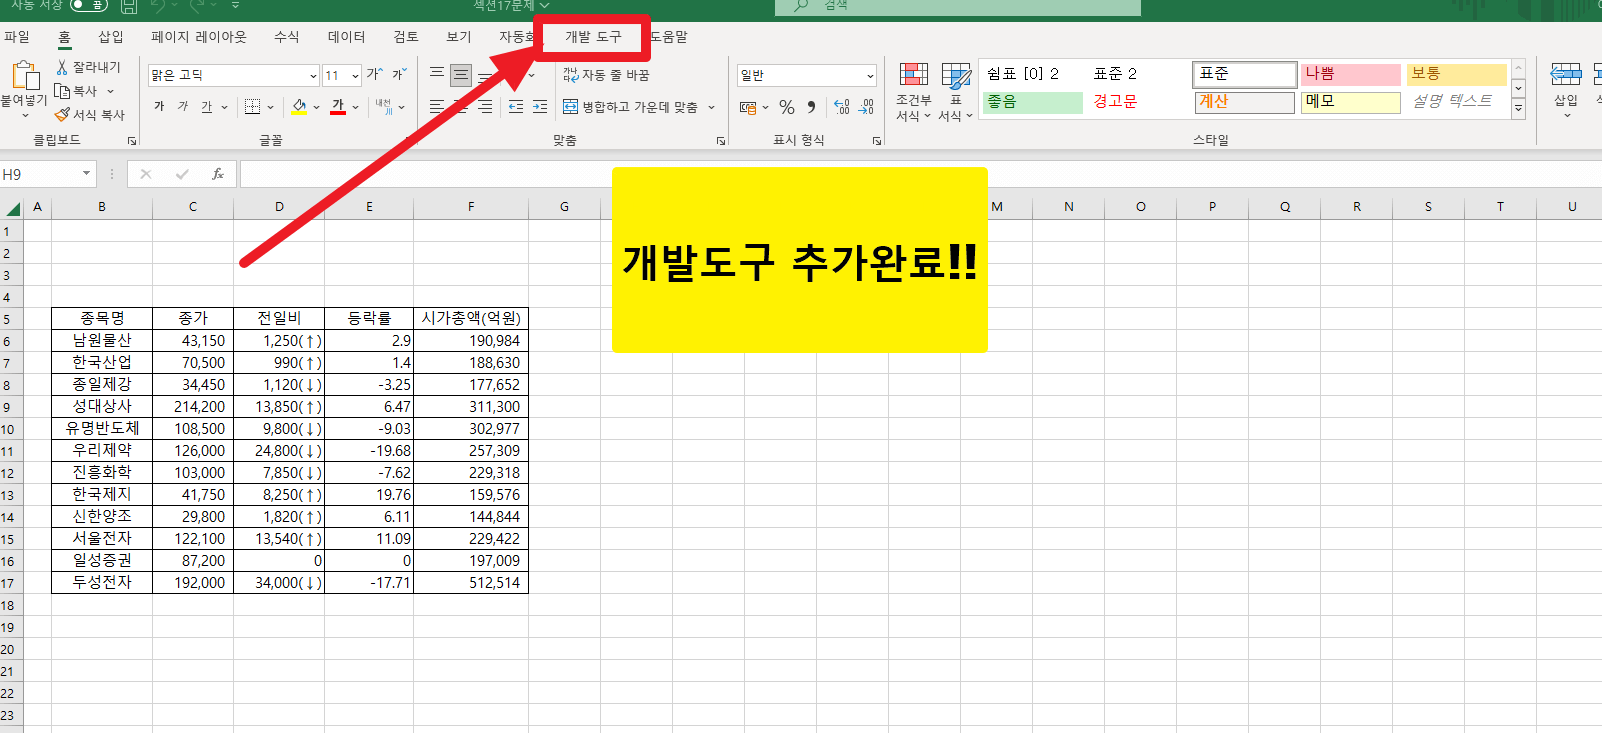The image size is (1602, 733).
Task: Apply red font color to text
Action: pyautogui.click(x=338, y=107)
